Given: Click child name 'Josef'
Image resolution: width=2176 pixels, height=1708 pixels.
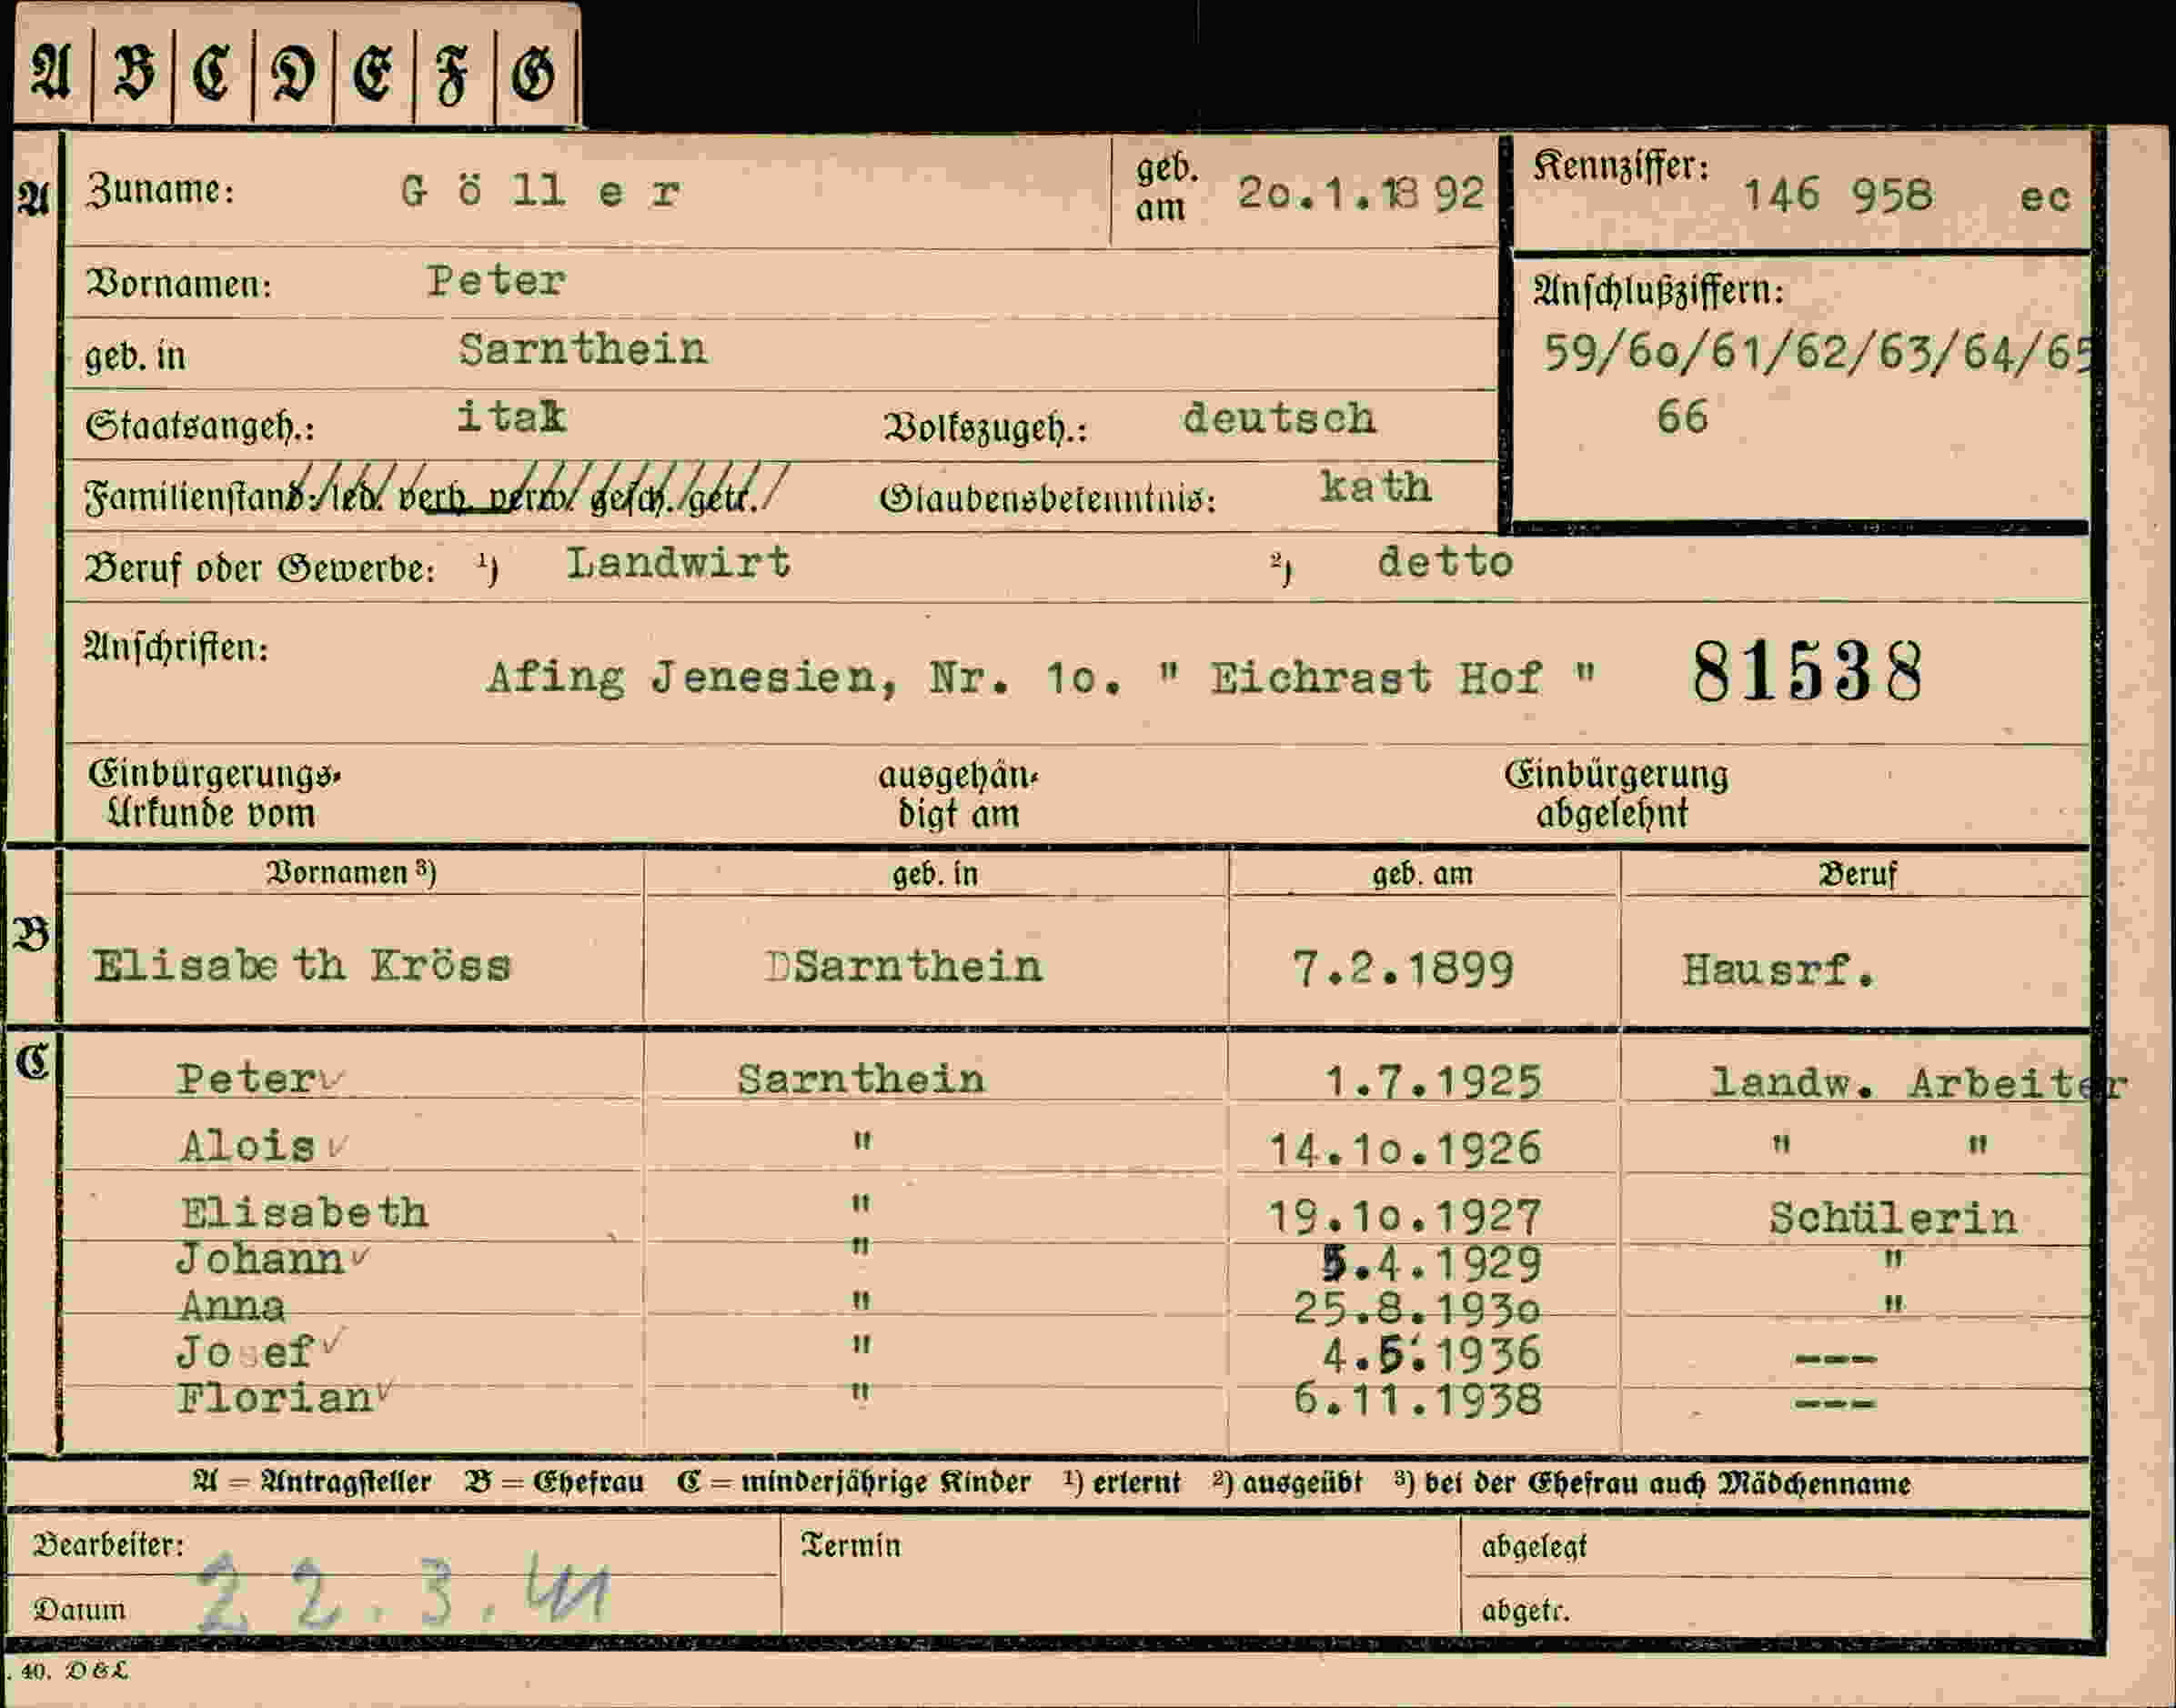Looking at the screenshot, I should coord(245,1353).
